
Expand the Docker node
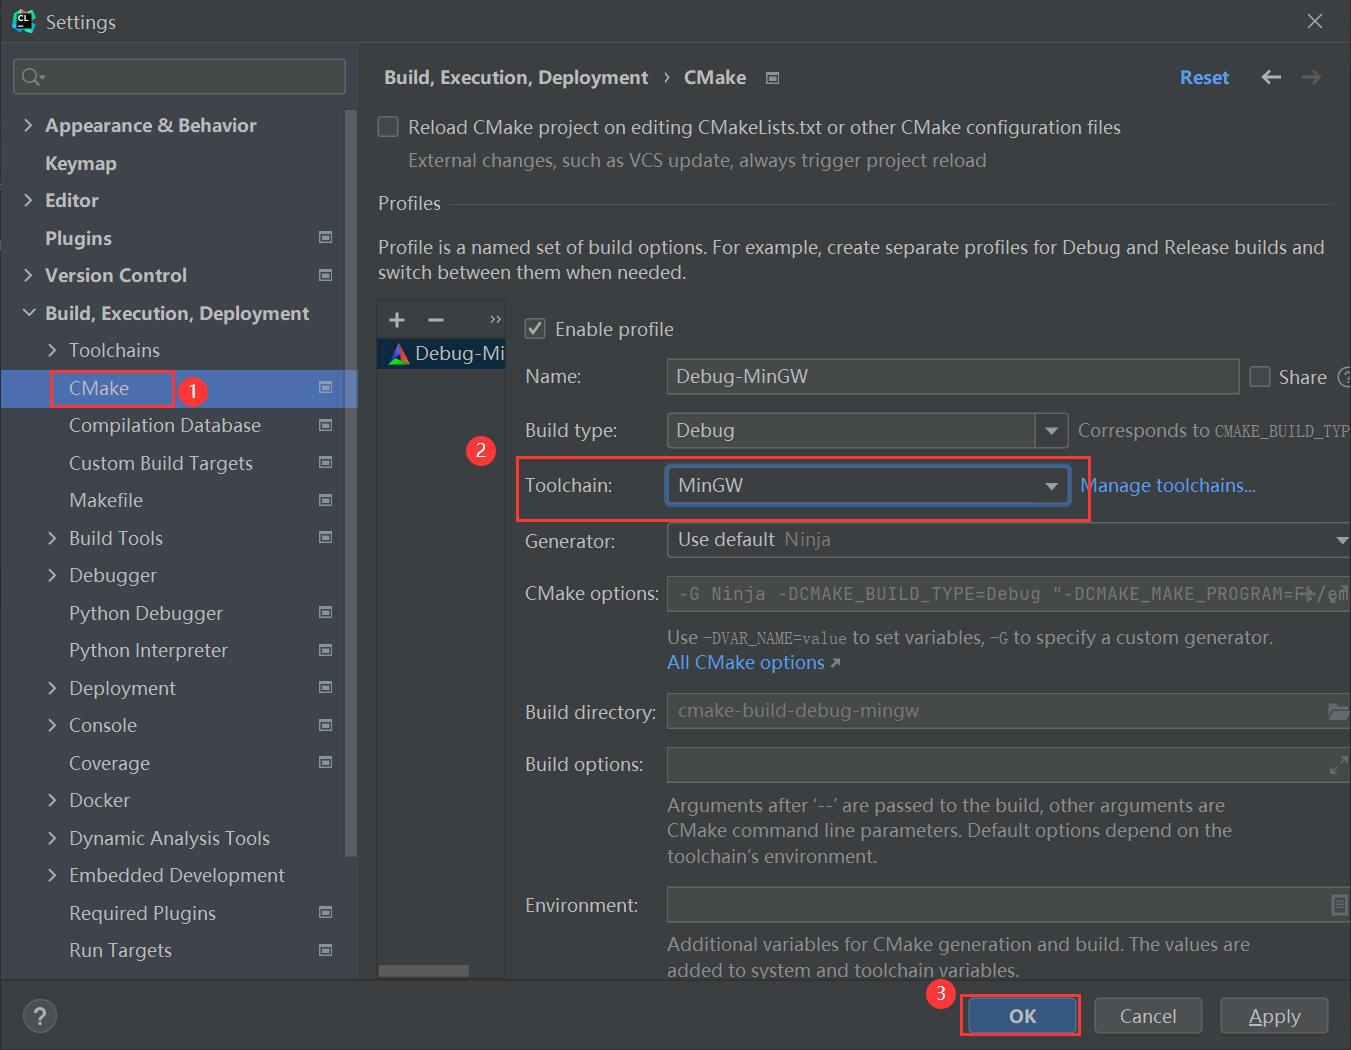click(x=52, y=800)
